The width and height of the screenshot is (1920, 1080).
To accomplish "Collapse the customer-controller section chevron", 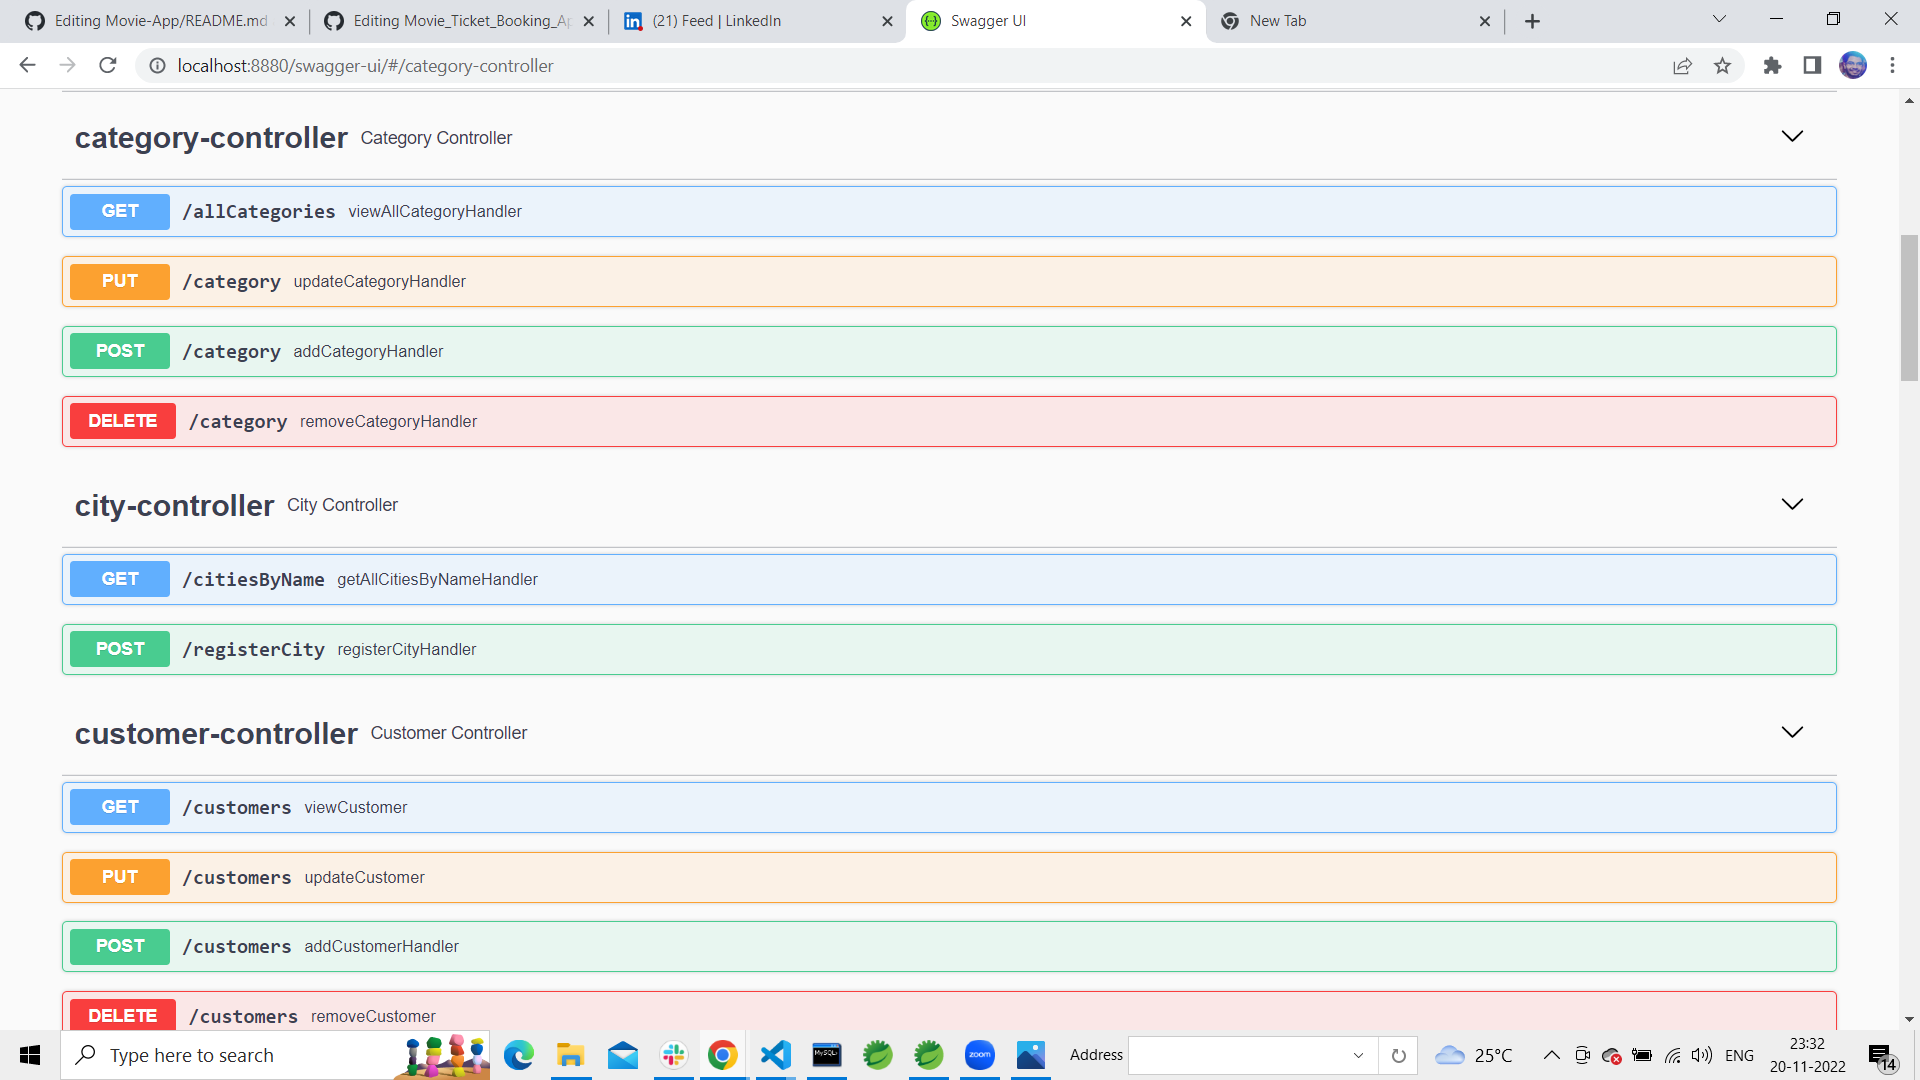I will click(x=1791, y=732).
